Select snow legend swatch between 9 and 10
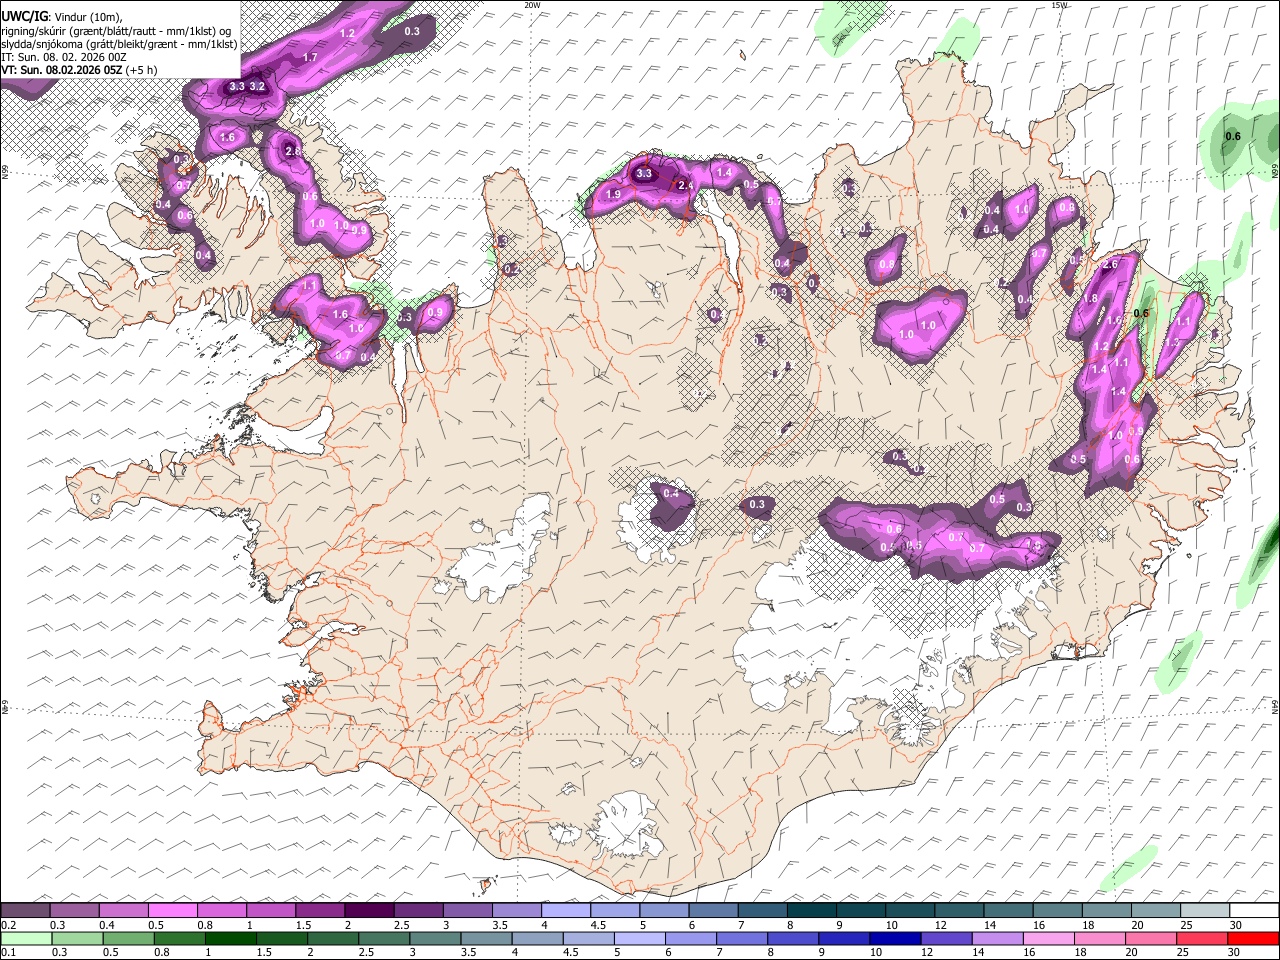 click(861, 910)
